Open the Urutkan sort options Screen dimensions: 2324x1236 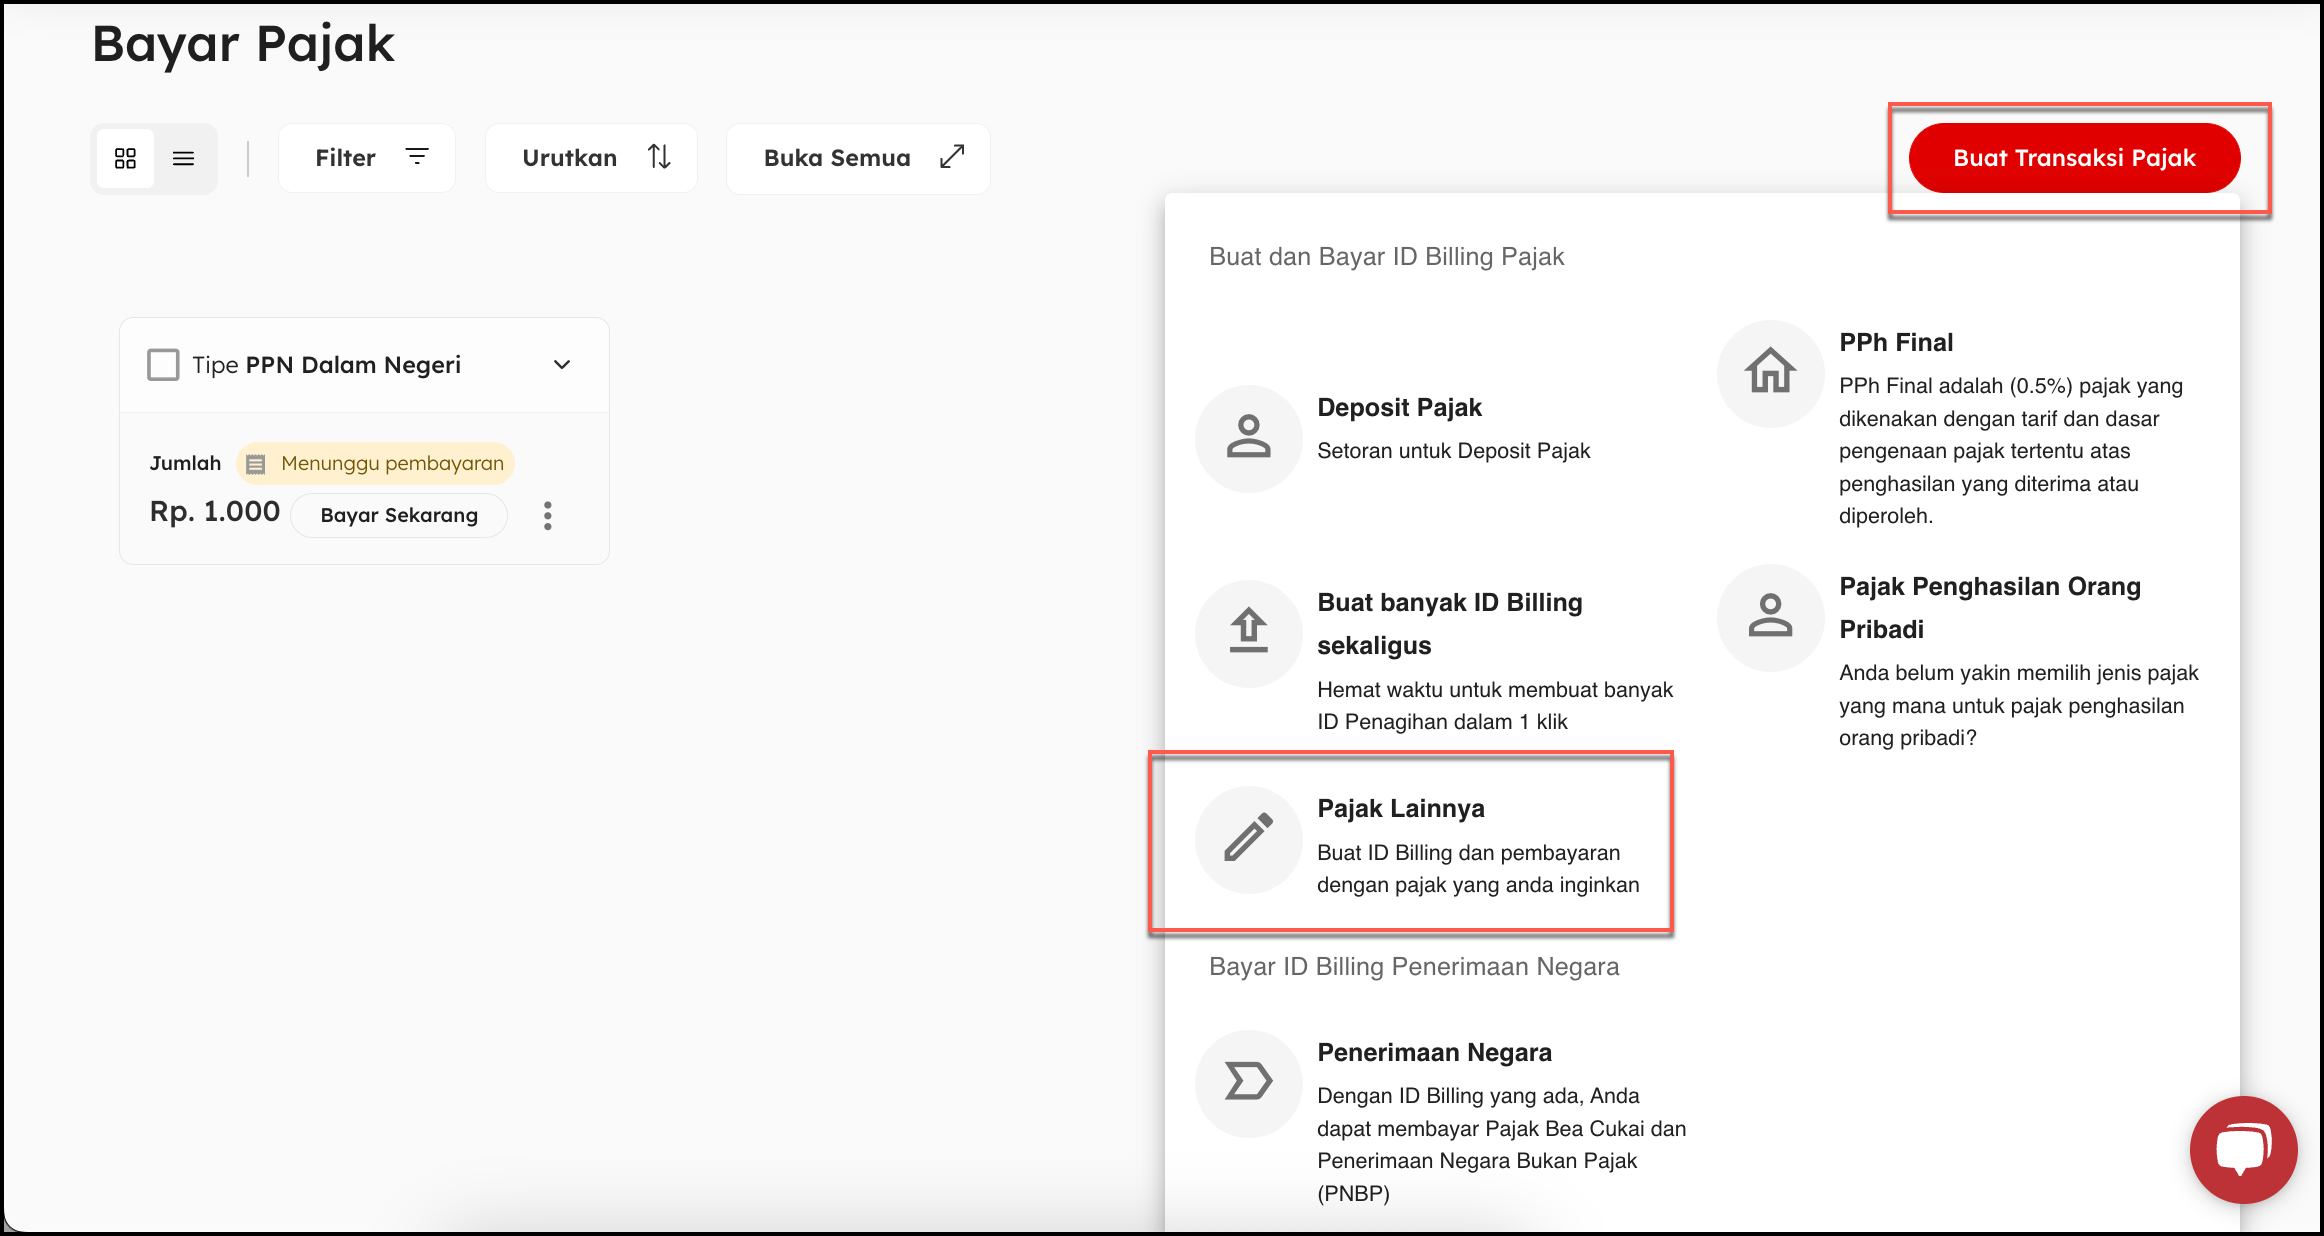tap(591, 158)
